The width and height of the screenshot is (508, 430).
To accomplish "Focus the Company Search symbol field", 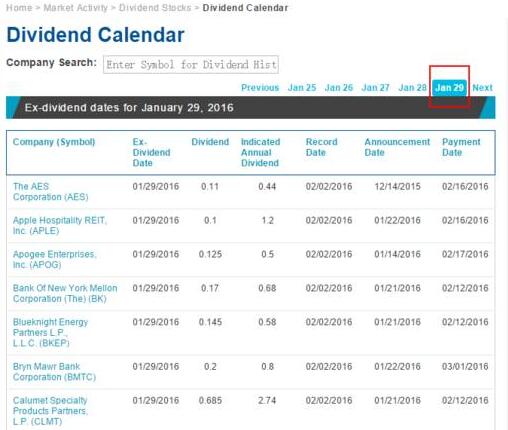I will coord(191,65).
